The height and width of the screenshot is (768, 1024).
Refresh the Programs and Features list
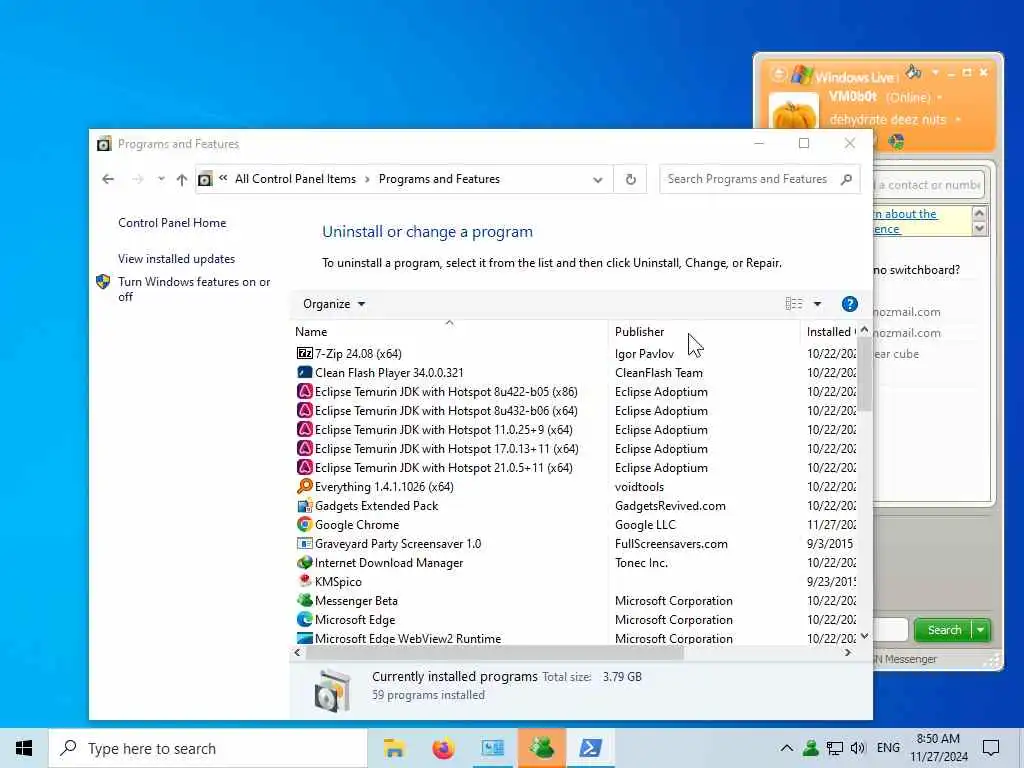click(630, 179)
